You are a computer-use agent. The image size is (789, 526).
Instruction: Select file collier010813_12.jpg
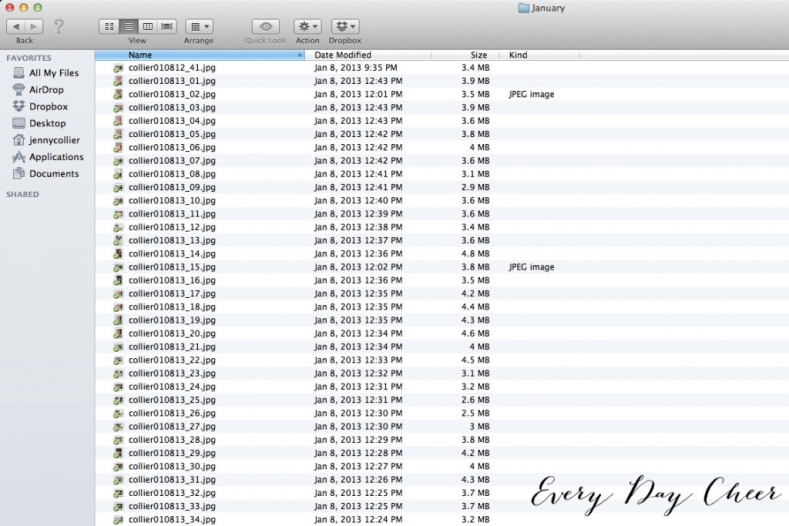(x=172, y=227)
